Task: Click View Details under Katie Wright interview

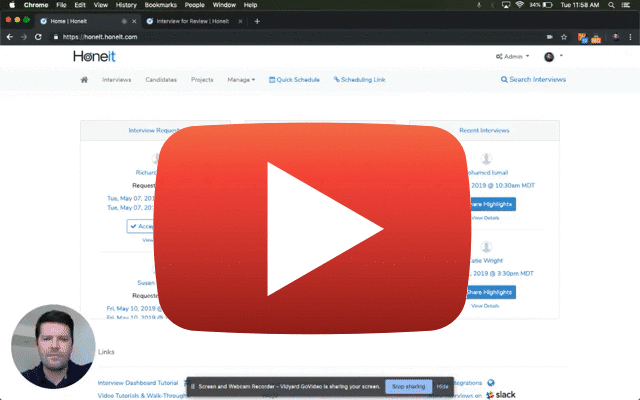Action: [485, 306]
